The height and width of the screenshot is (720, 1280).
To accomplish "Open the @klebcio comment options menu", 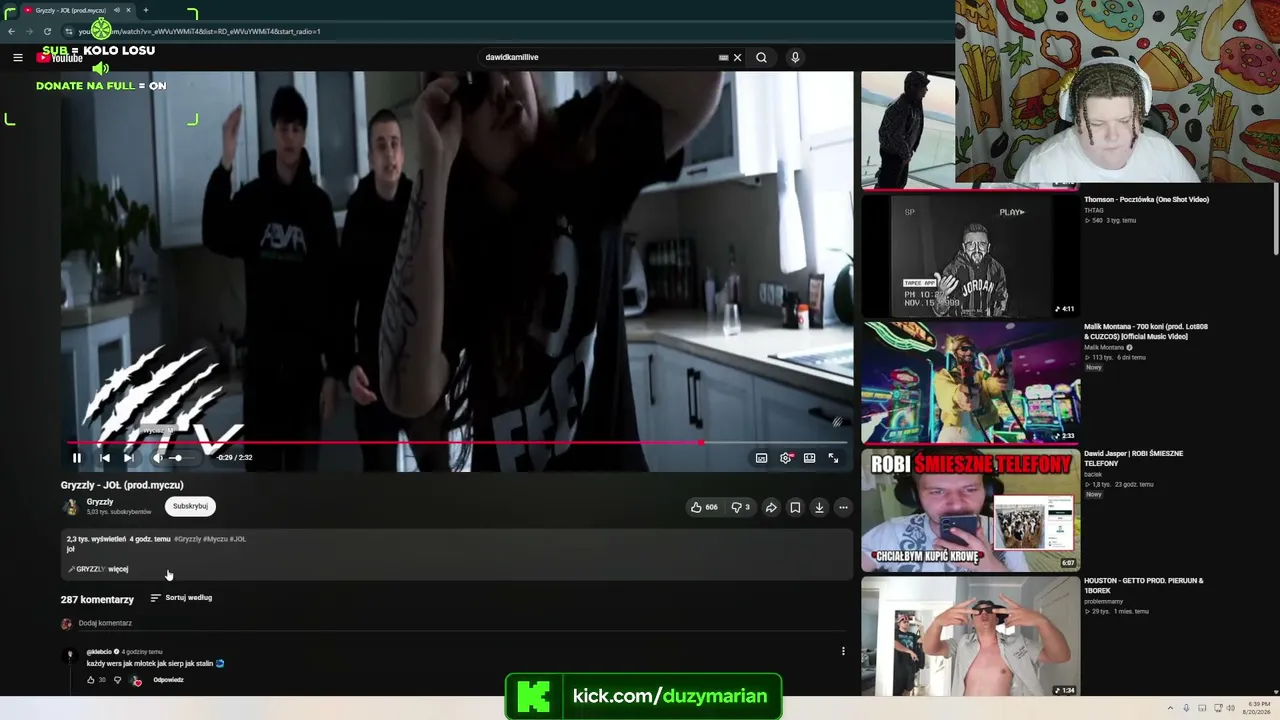I will coord(843,651).
